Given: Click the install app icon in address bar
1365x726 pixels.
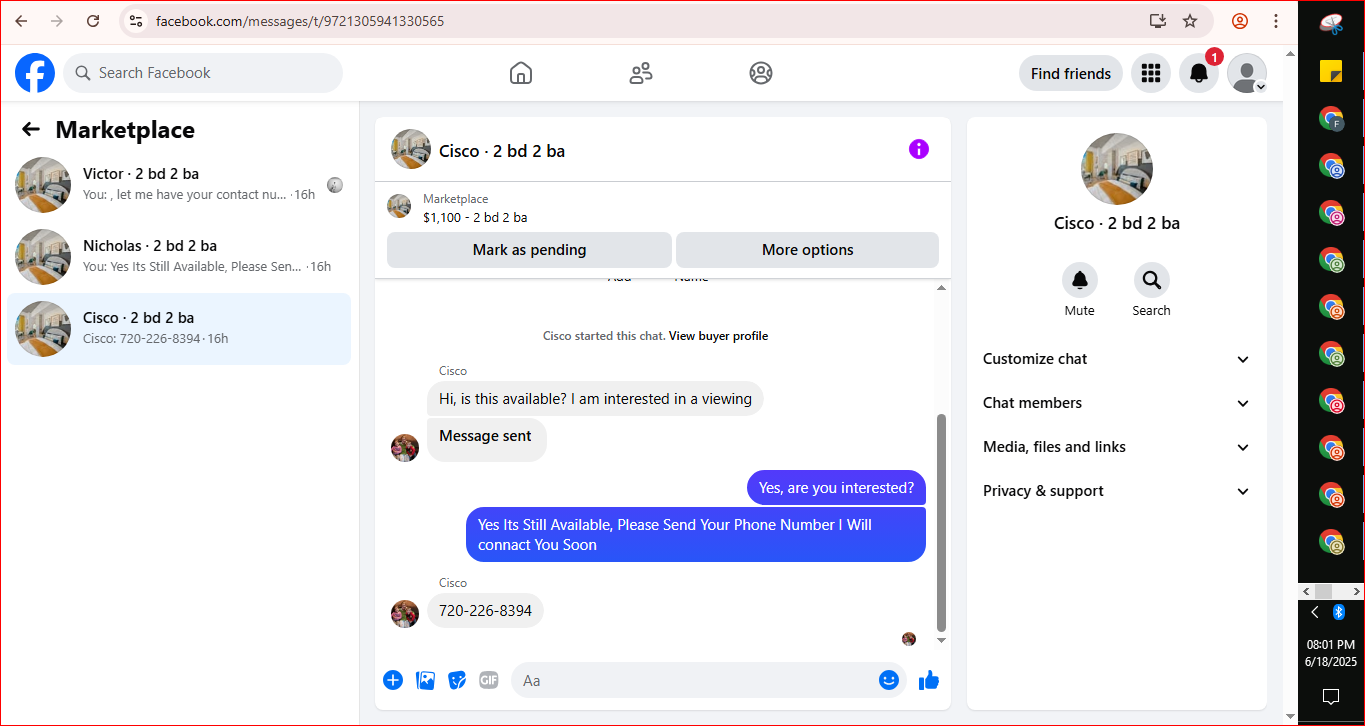Looking at the screenshot, I should pos(1158,21).
